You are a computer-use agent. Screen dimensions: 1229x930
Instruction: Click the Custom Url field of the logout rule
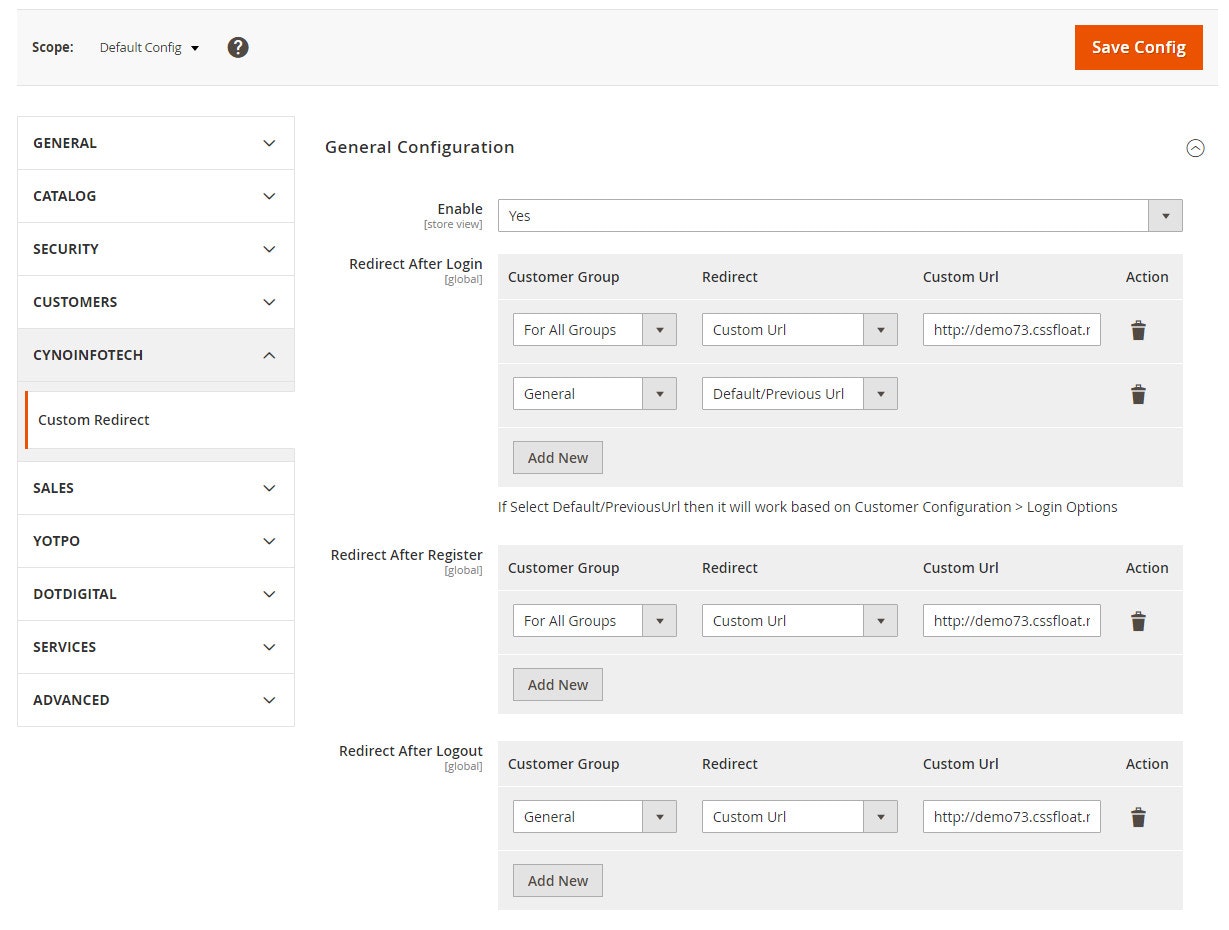point(1011,816)
